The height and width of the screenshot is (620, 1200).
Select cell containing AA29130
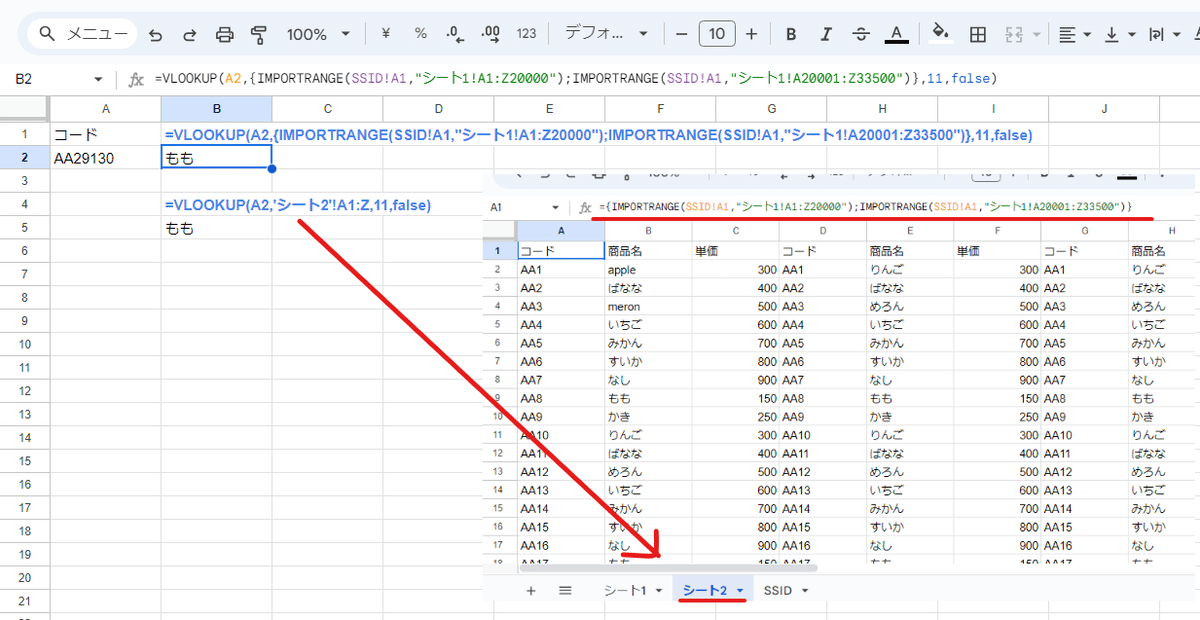pos(105,157)
